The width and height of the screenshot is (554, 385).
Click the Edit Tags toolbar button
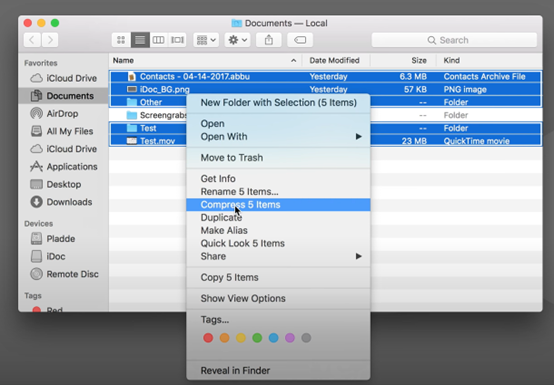[300, 40]
